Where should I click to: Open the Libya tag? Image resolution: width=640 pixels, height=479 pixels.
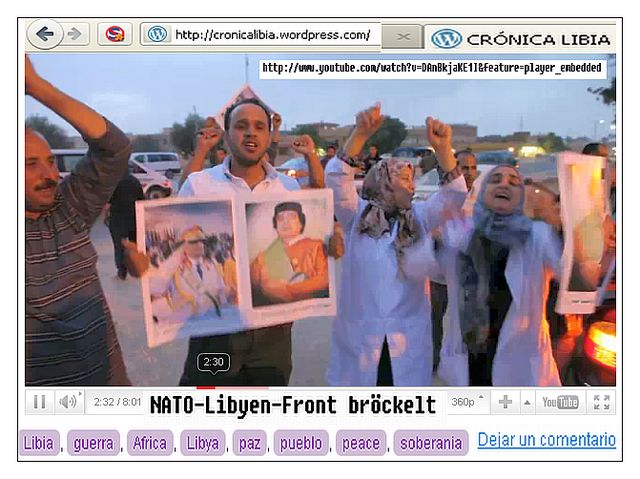pyautogui.click(x=203, y=443)
